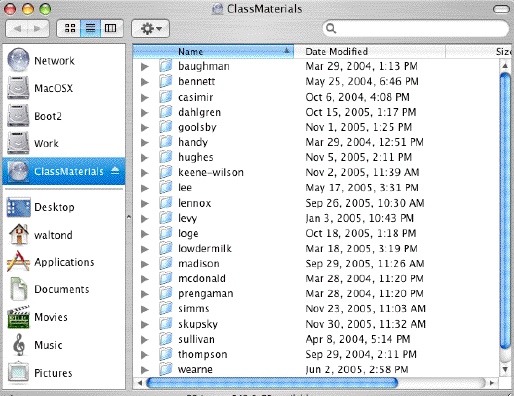Expand the hughes folder
Viewport: 514px width, 396px height.
tap(145, 157)
